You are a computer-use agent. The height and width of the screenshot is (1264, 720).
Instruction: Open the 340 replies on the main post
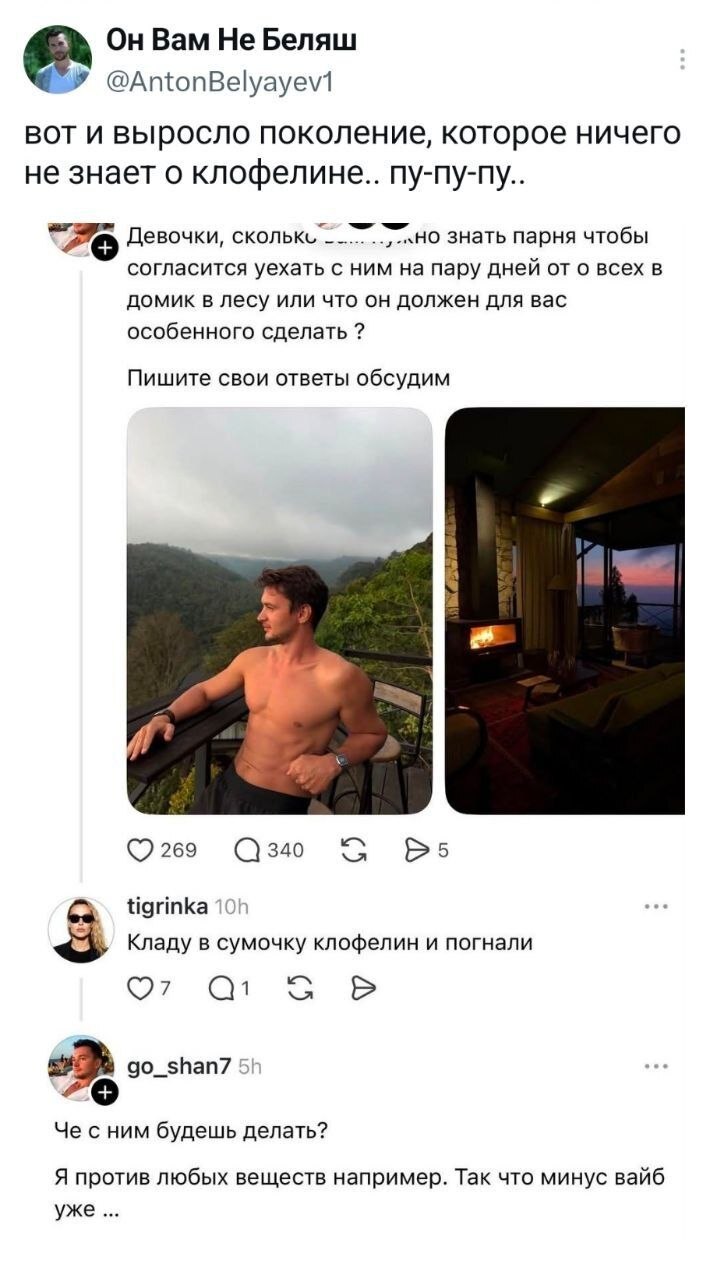246,851
